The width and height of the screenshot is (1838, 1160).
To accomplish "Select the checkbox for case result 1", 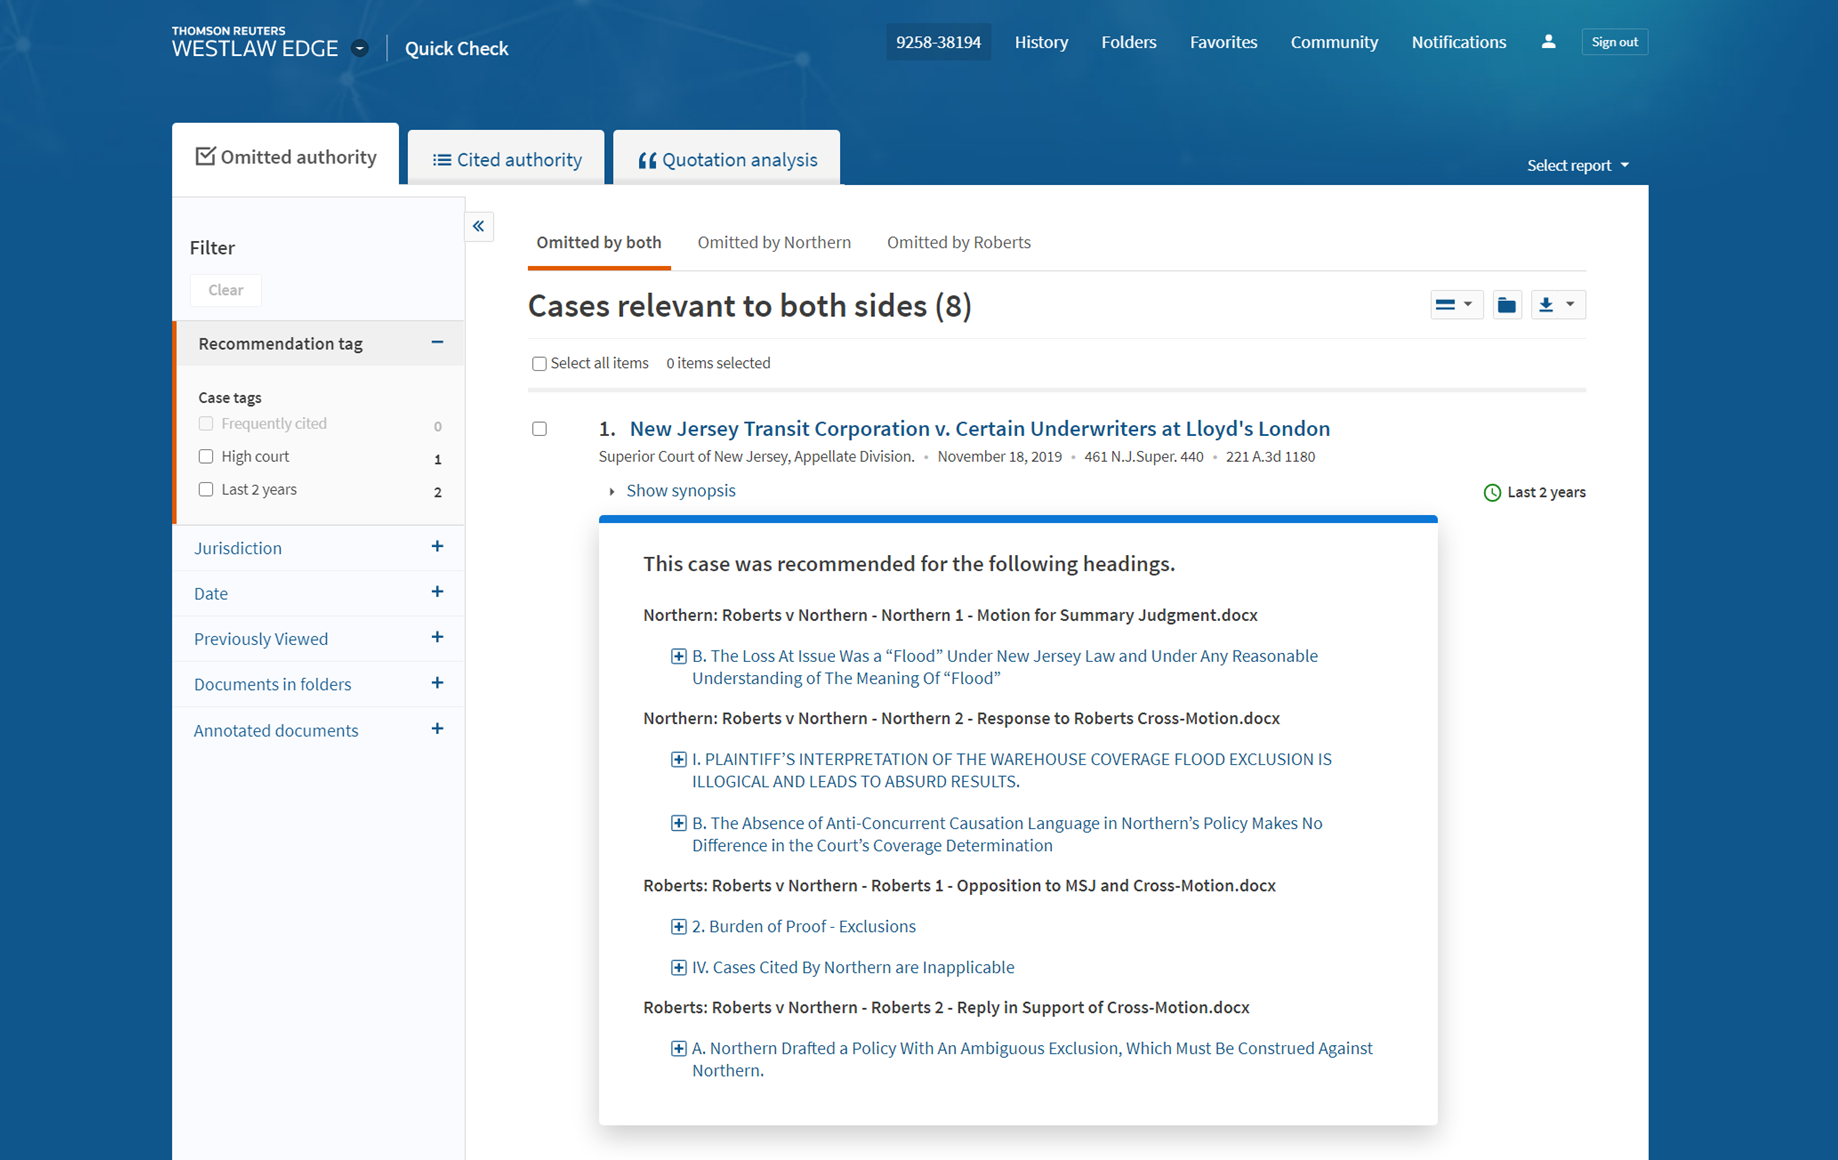I will tap(539, 429).
